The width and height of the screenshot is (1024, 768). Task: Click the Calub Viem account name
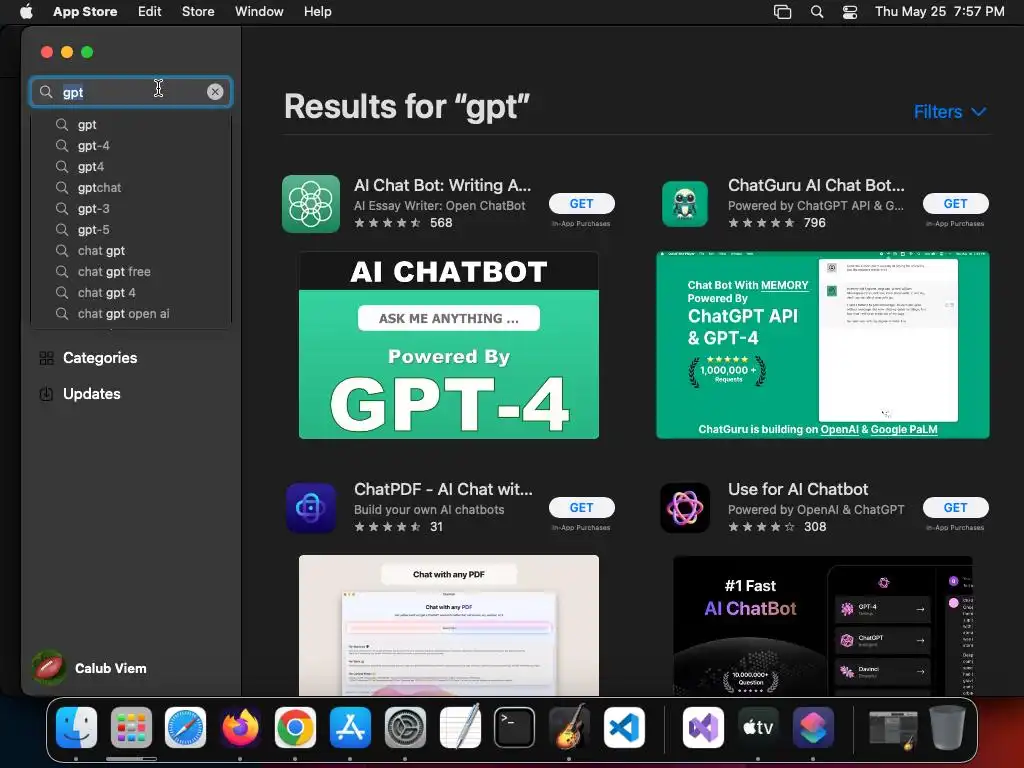click(x=110, y=668)
